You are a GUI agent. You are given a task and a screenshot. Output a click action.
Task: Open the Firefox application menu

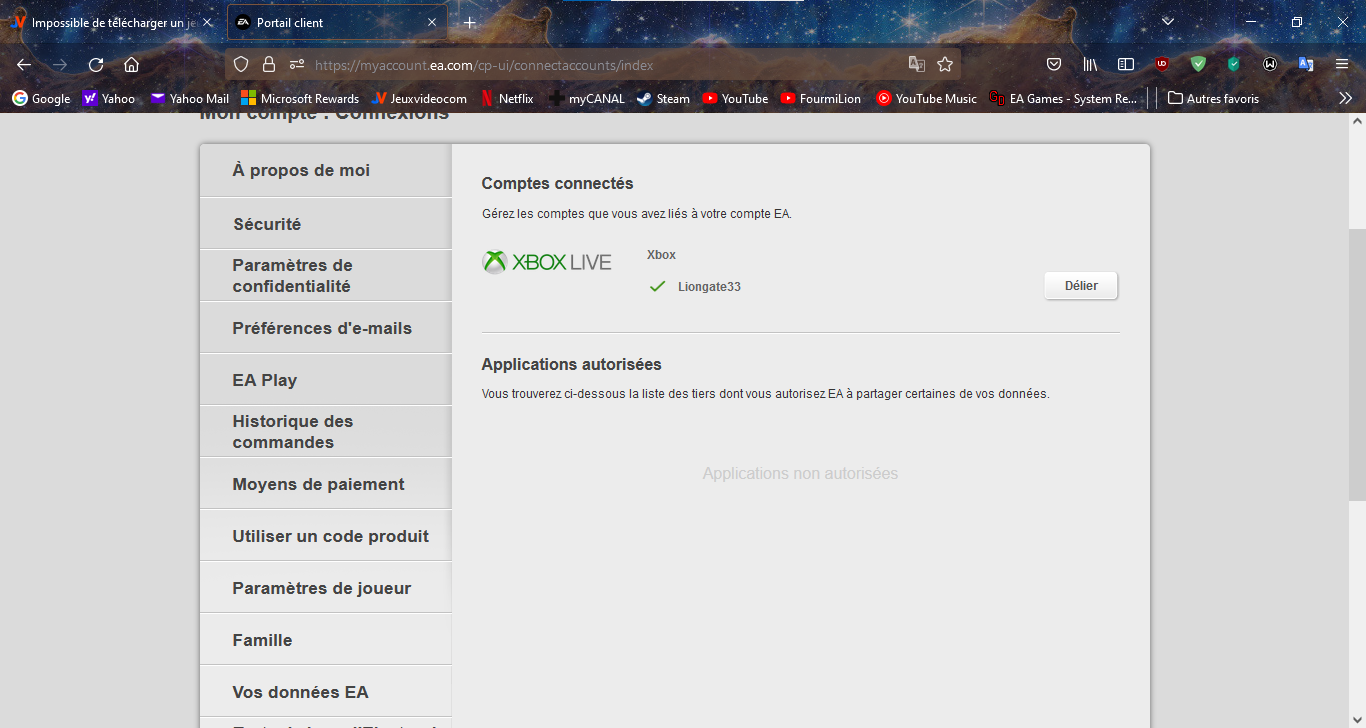tap(1342, 64)
